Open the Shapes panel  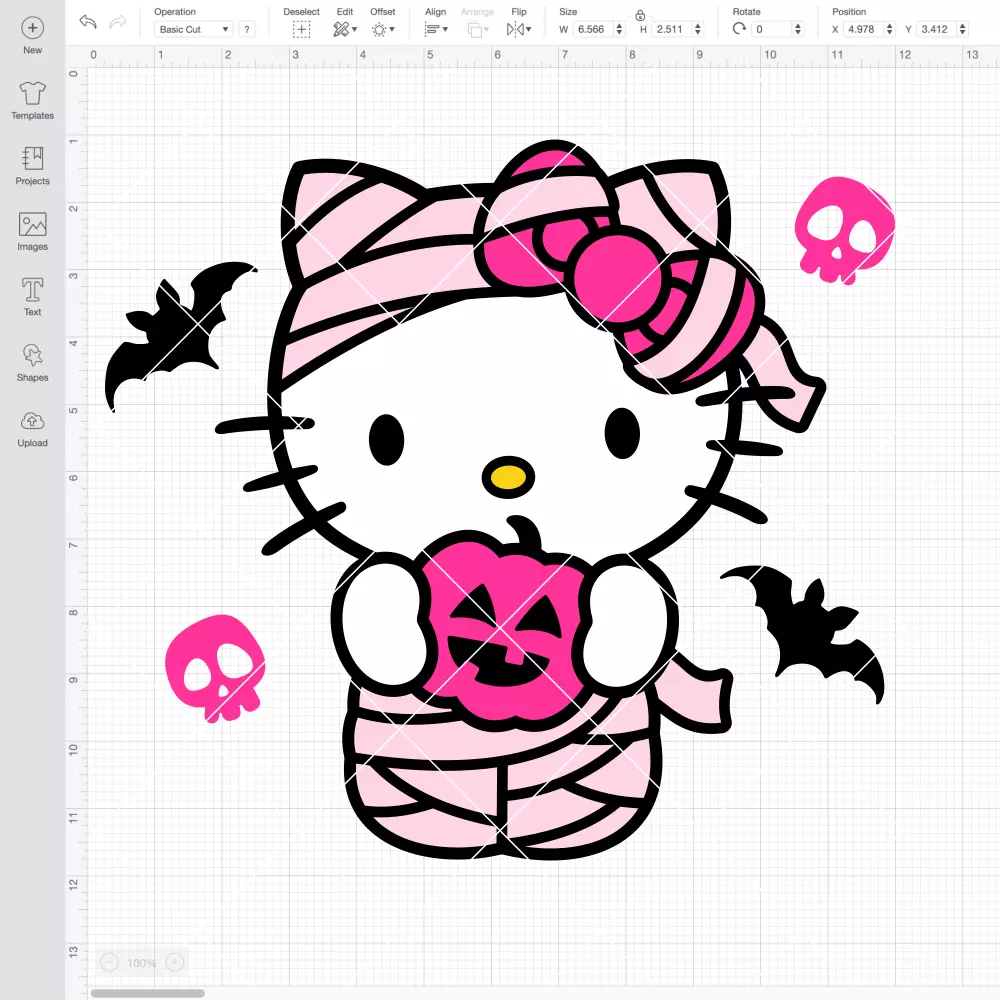coord(33,355)
